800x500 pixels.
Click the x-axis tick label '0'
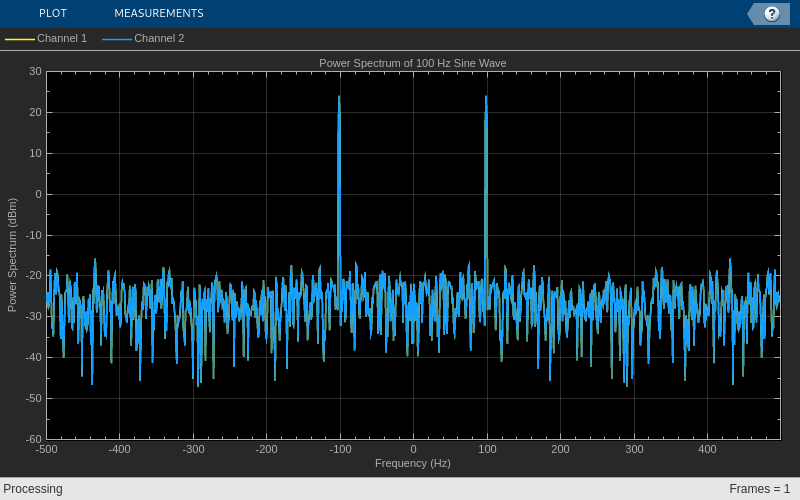coord(413,449)
